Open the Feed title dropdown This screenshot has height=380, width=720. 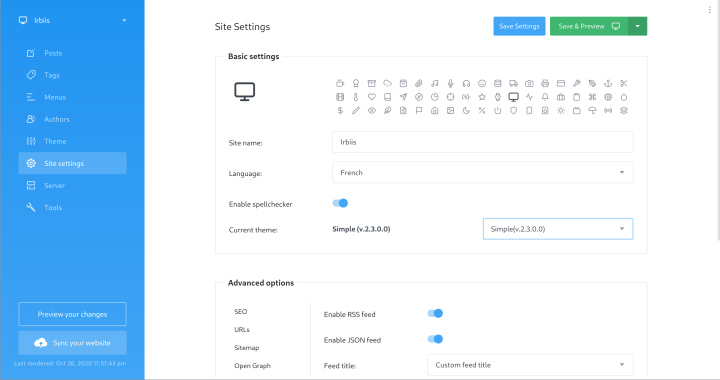point(530,365)
